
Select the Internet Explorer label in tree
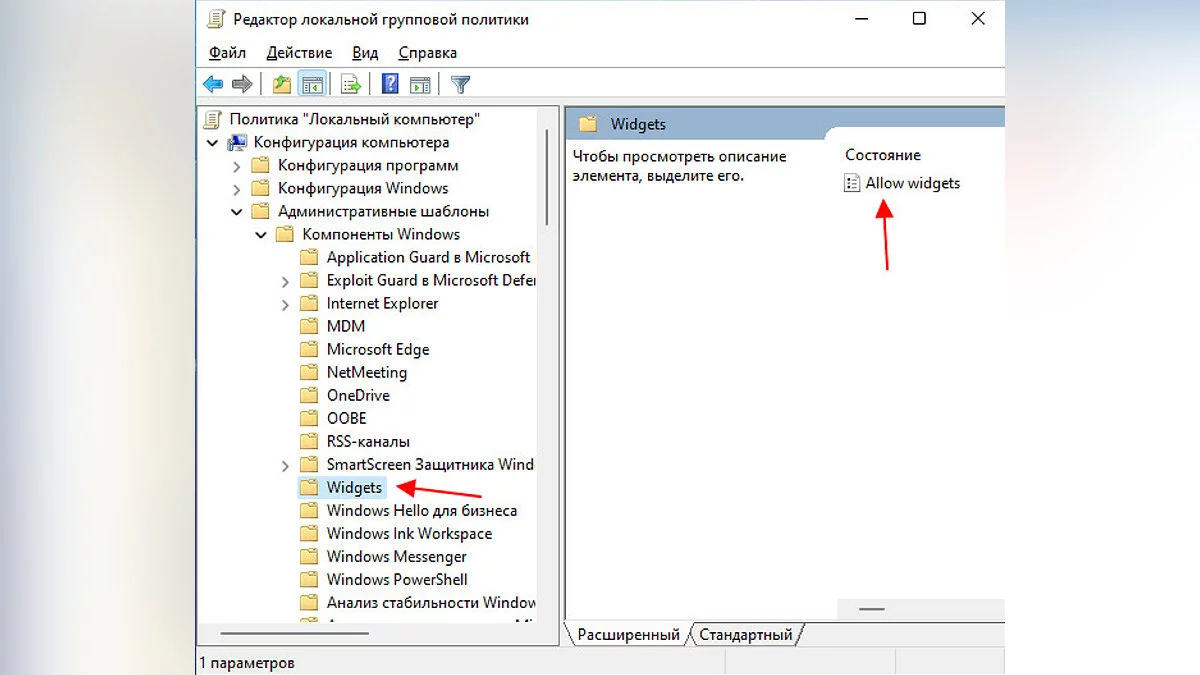pos(382,303)
